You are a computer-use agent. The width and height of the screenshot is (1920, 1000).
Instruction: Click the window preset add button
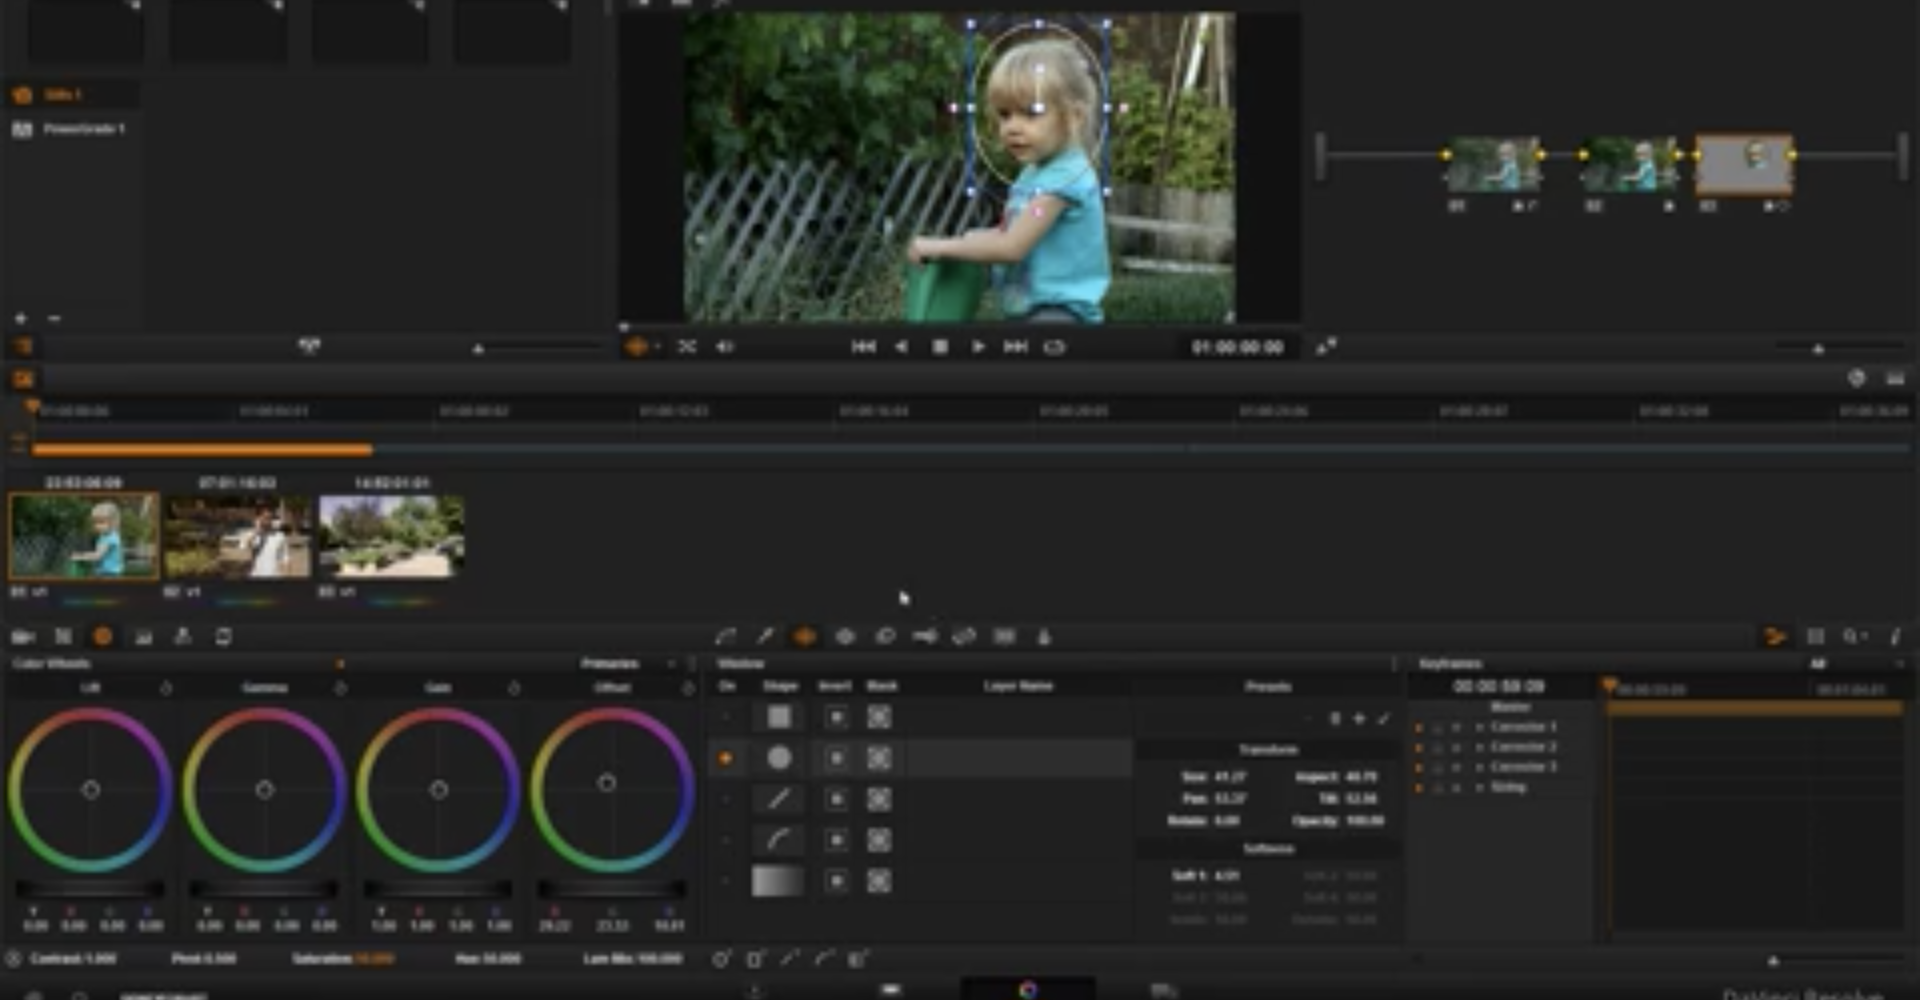coord(1359,718)
